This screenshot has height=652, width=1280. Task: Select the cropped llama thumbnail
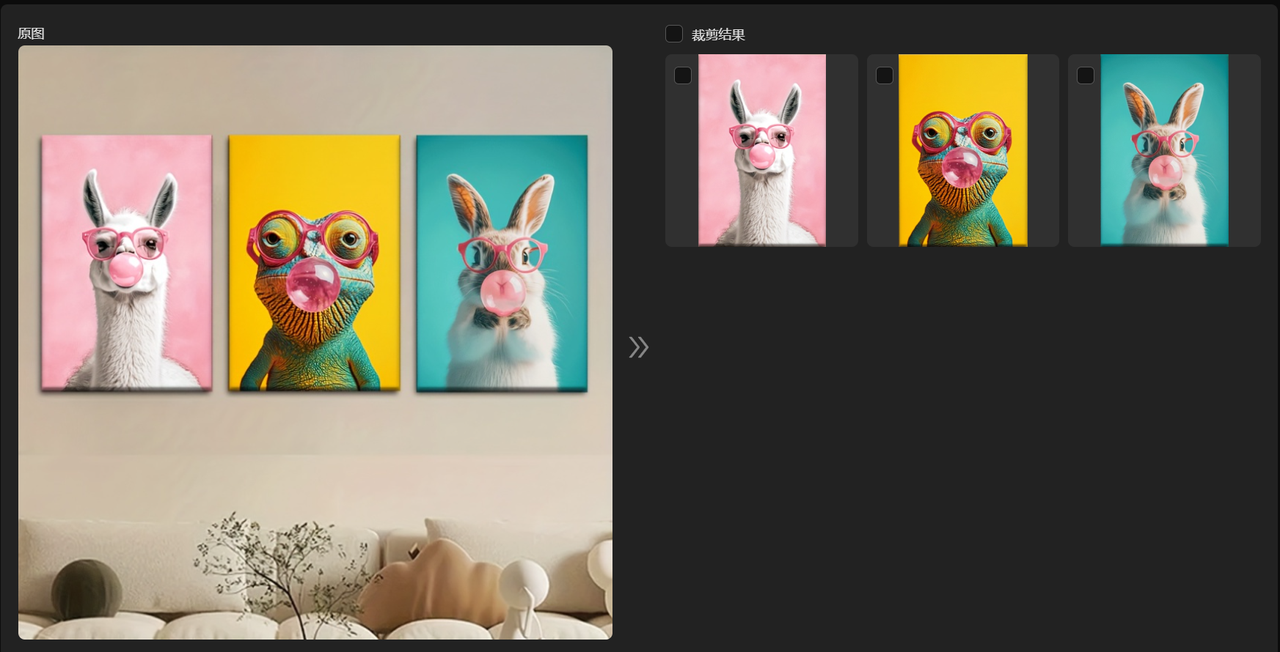(x=762, y=150)
